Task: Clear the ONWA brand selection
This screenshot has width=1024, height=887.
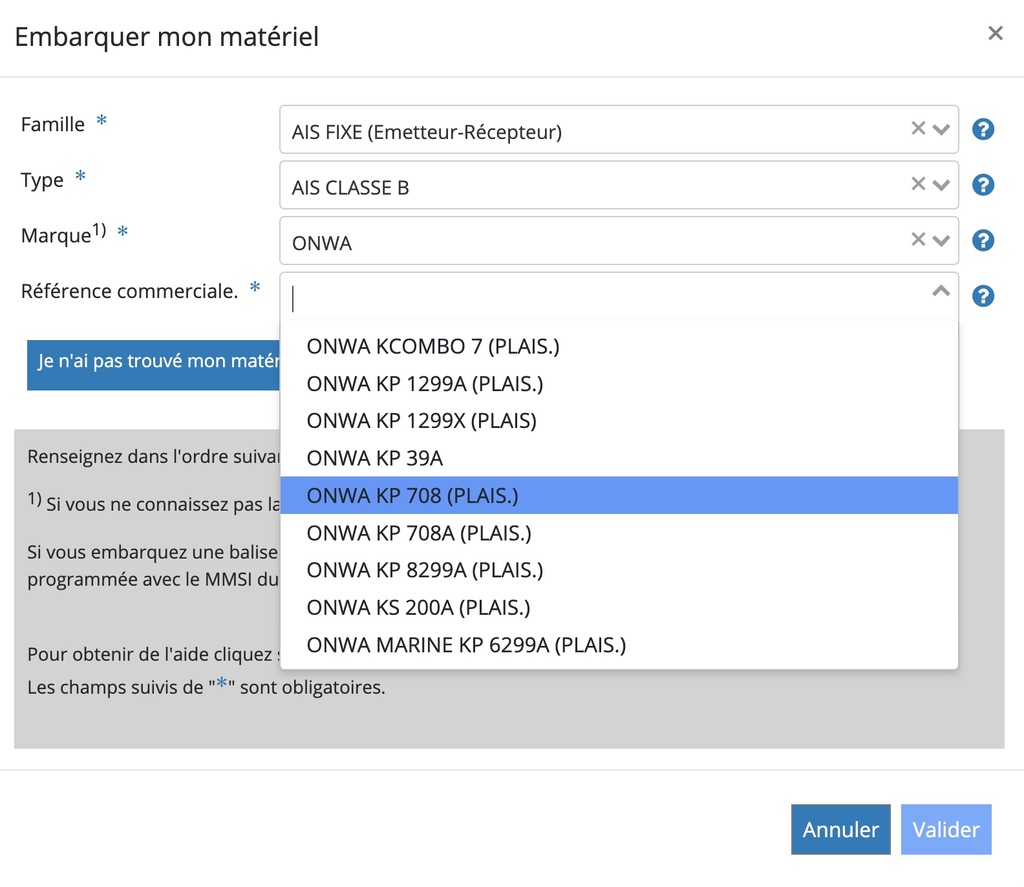Action: tap(918, 240)
